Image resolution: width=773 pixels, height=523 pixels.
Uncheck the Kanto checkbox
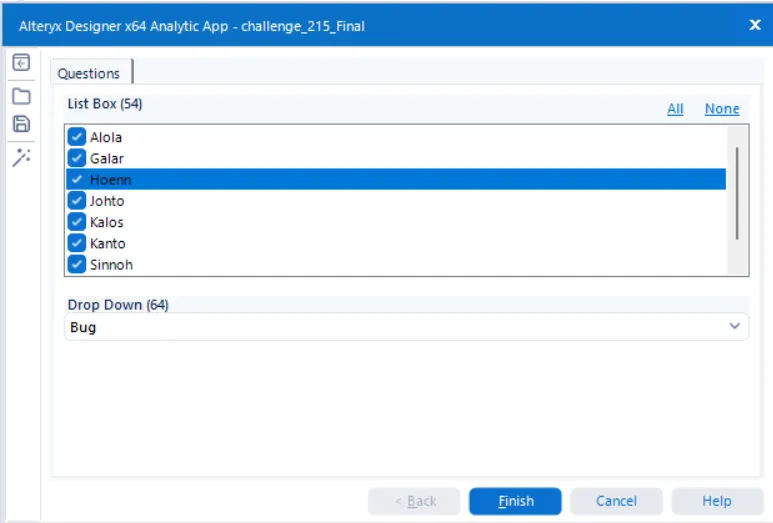click(x=77, y=243)
